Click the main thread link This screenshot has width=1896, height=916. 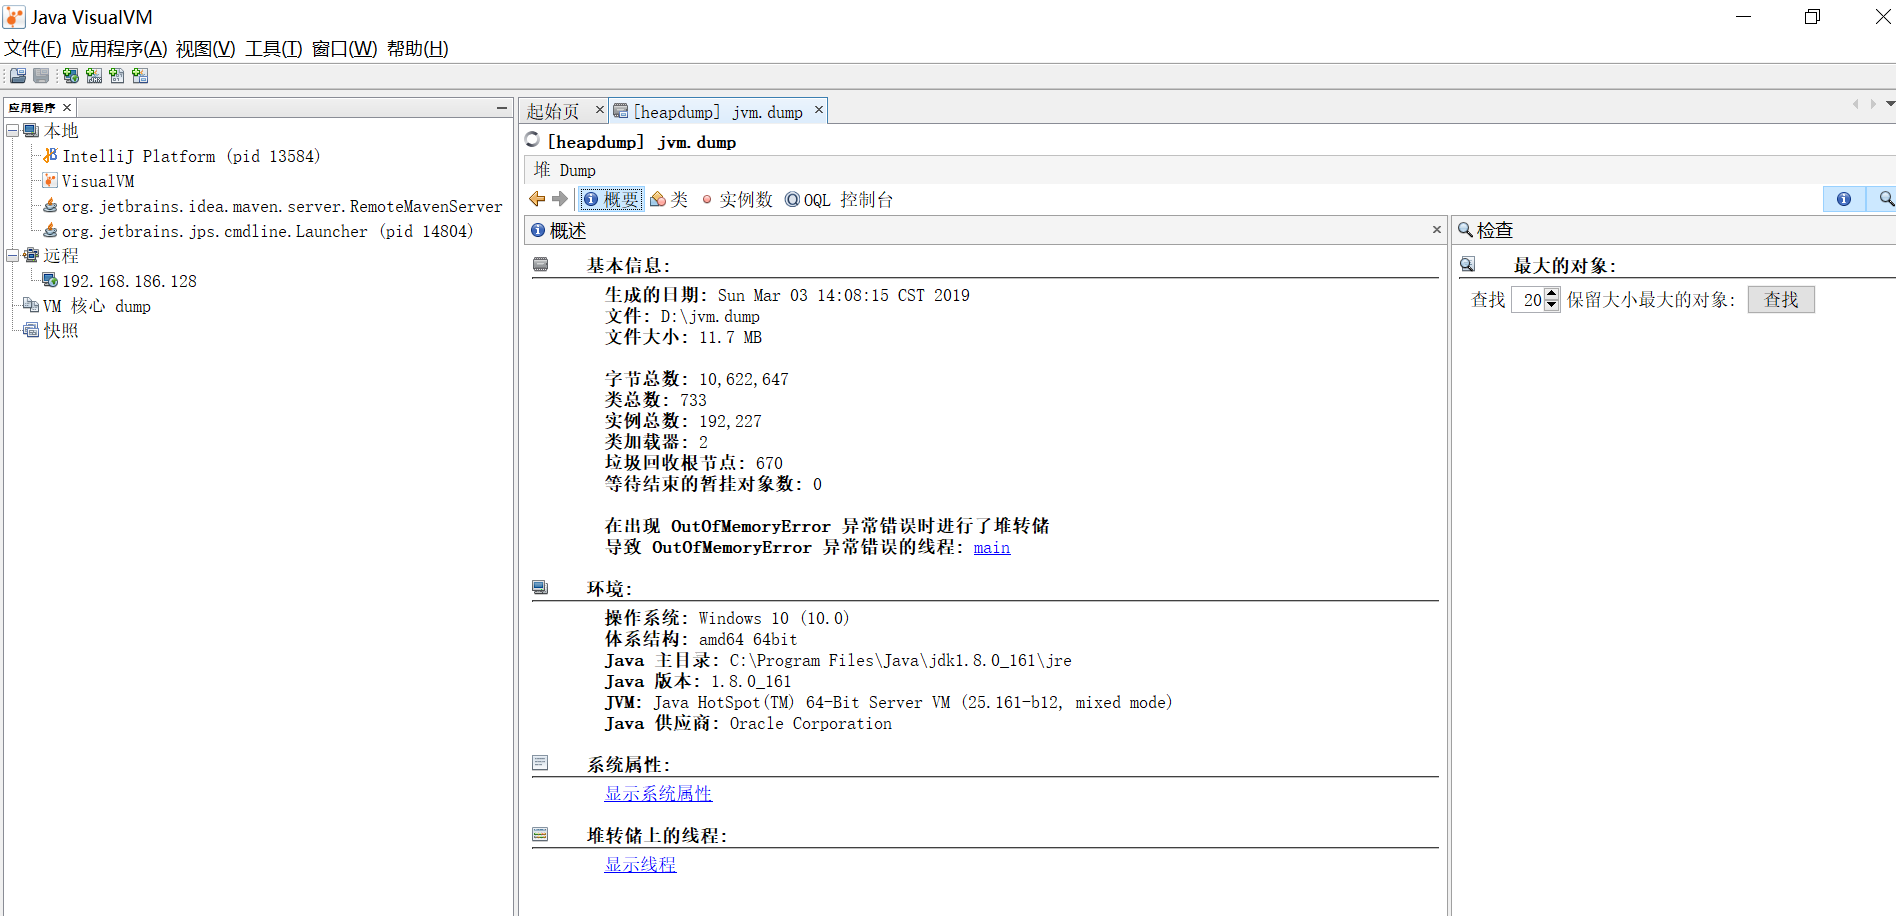[x=992, y=547]
